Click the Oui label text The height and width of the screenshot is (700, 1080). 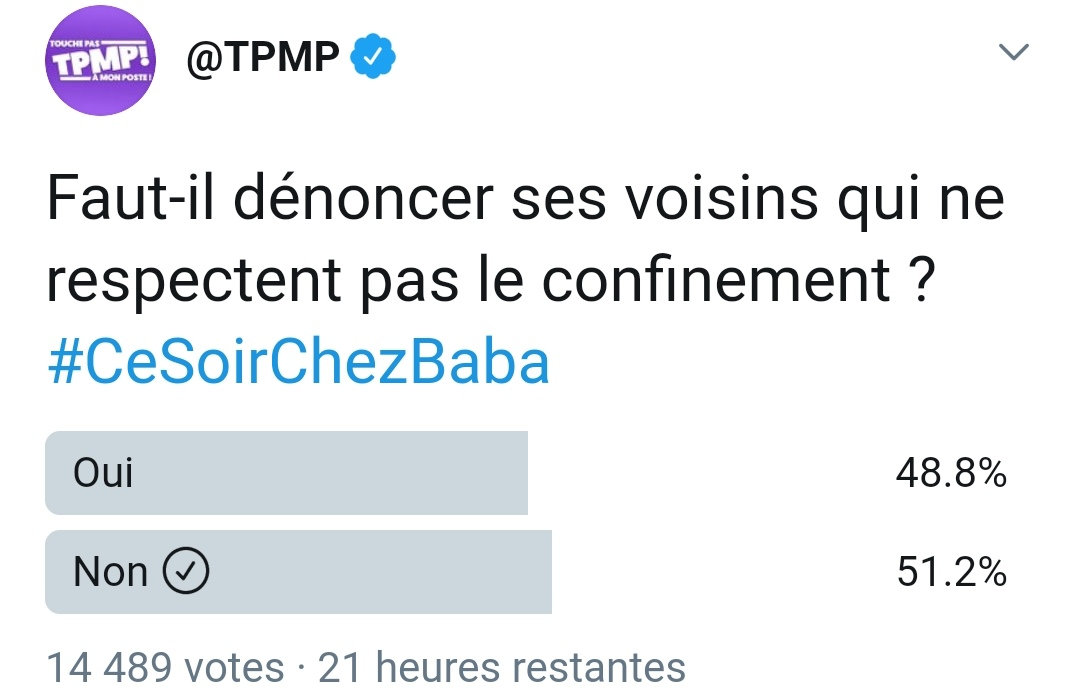pos(103,473)
